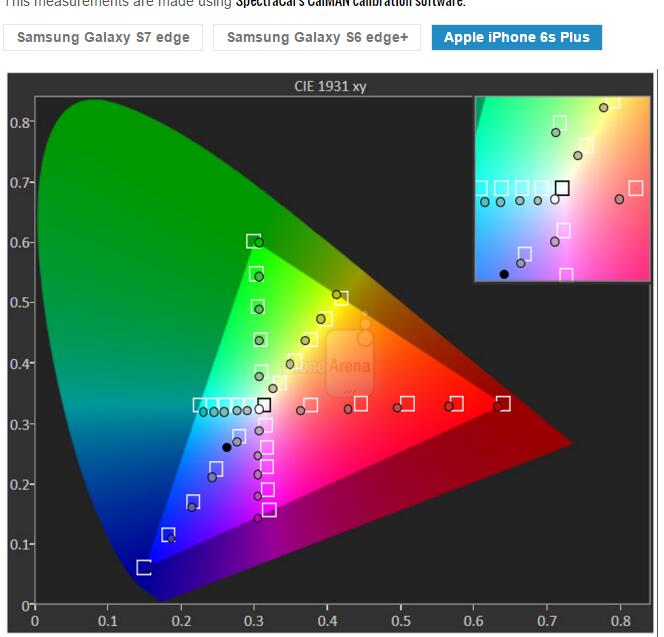Click the y-axis label 0.7
Image resolution: width=664 pixels, height=637 pixels.
pyautogui.click(x=19, y=183)
